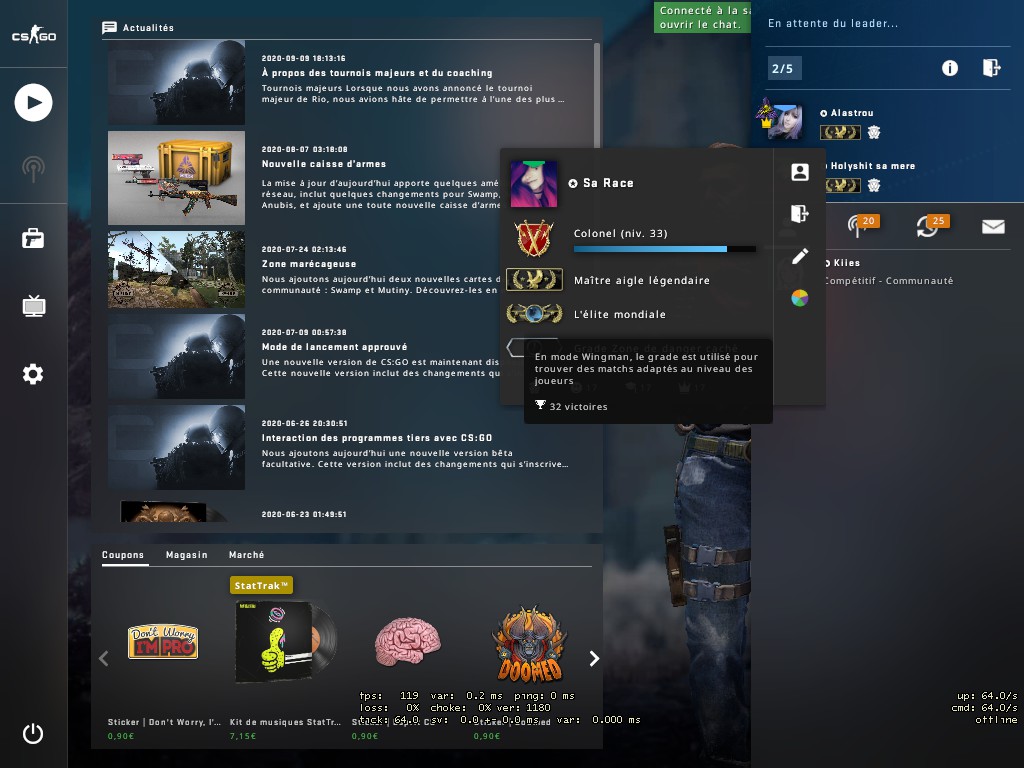Open the Play menu button
This screenshot has height=768, width=1024.
point(33,103)
